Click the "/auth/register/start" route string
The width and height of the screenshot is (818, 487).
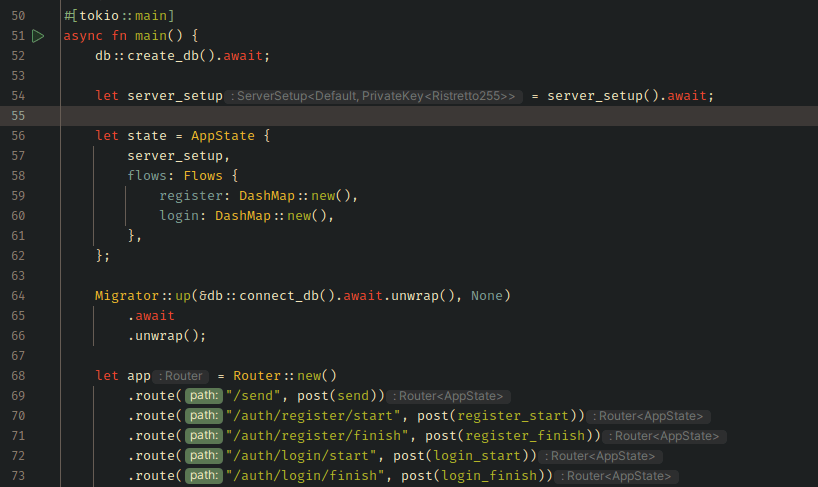pos(313,416)
